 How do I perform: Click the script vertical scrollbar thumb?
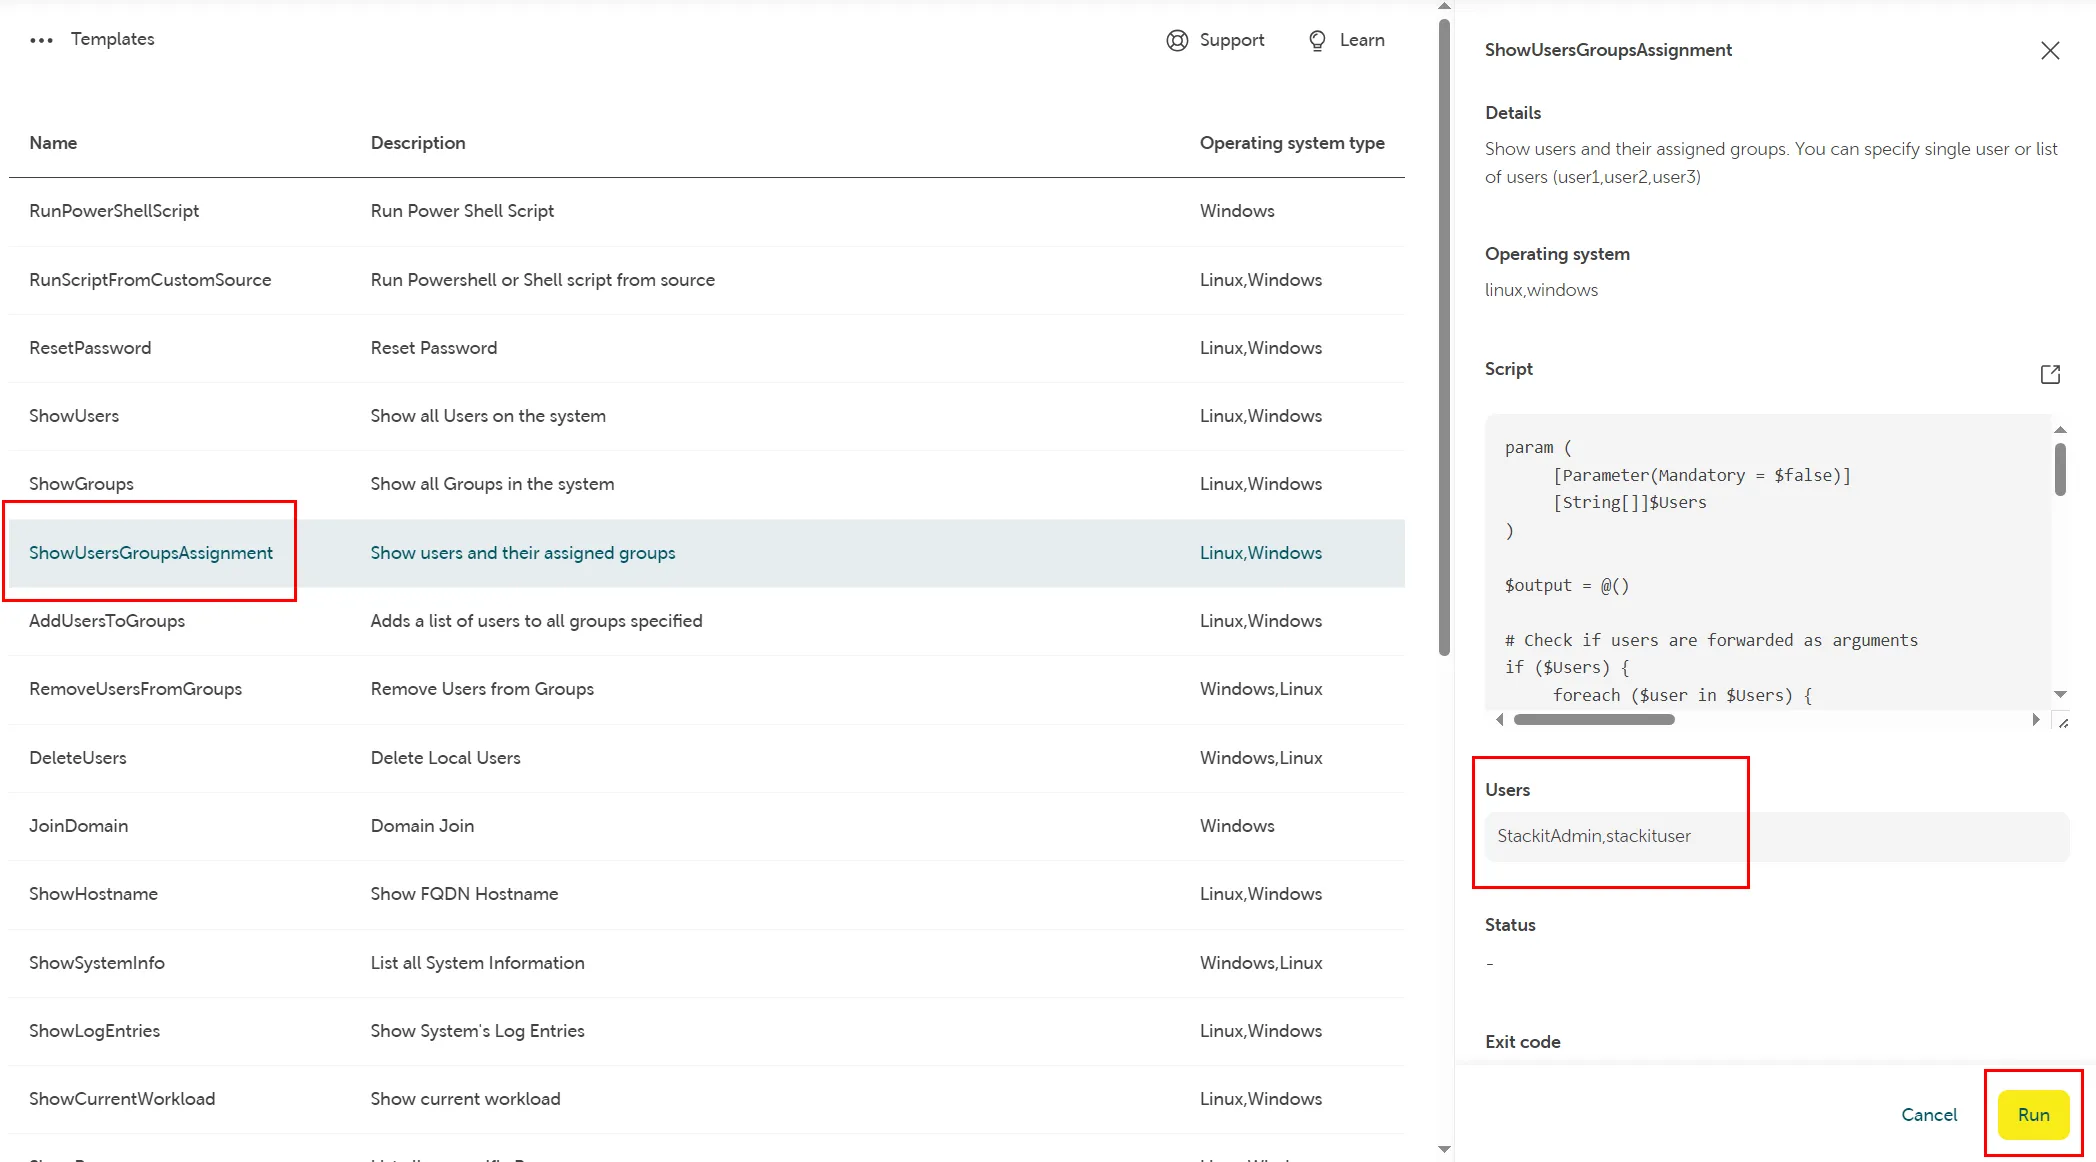click(x=2060, y=468)
